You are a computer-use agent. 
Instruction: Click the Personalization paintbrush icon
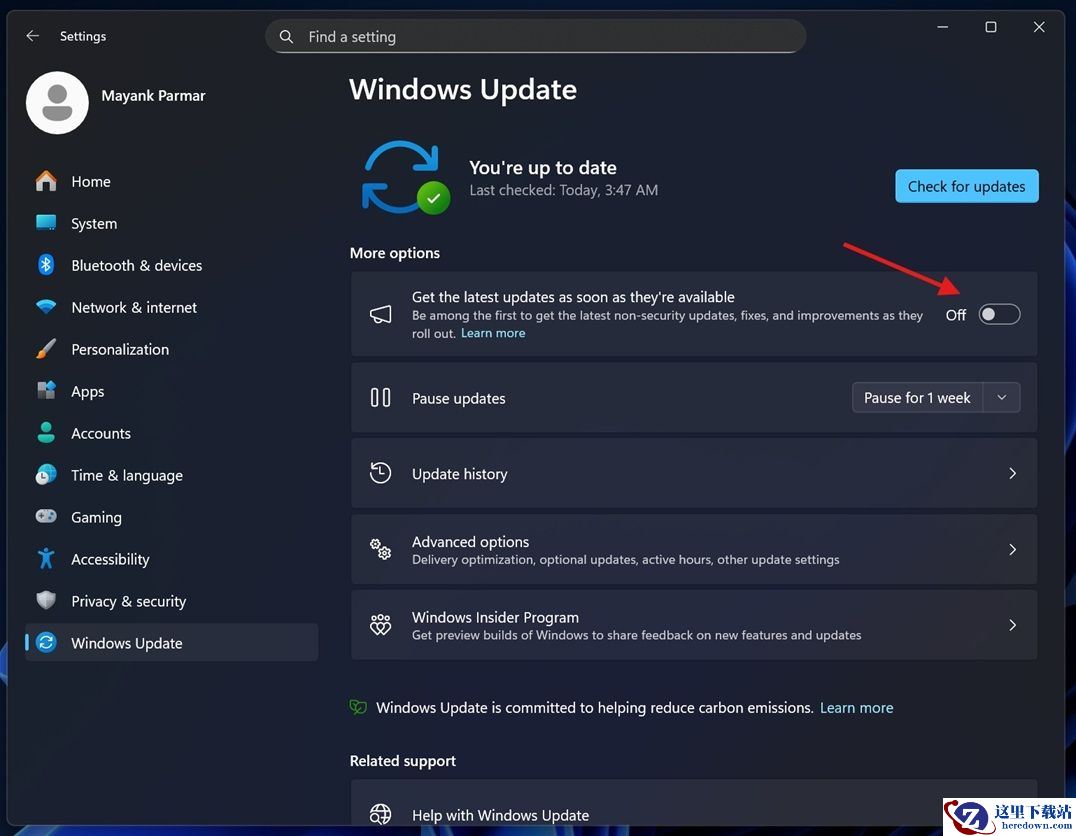click(46, 349)
